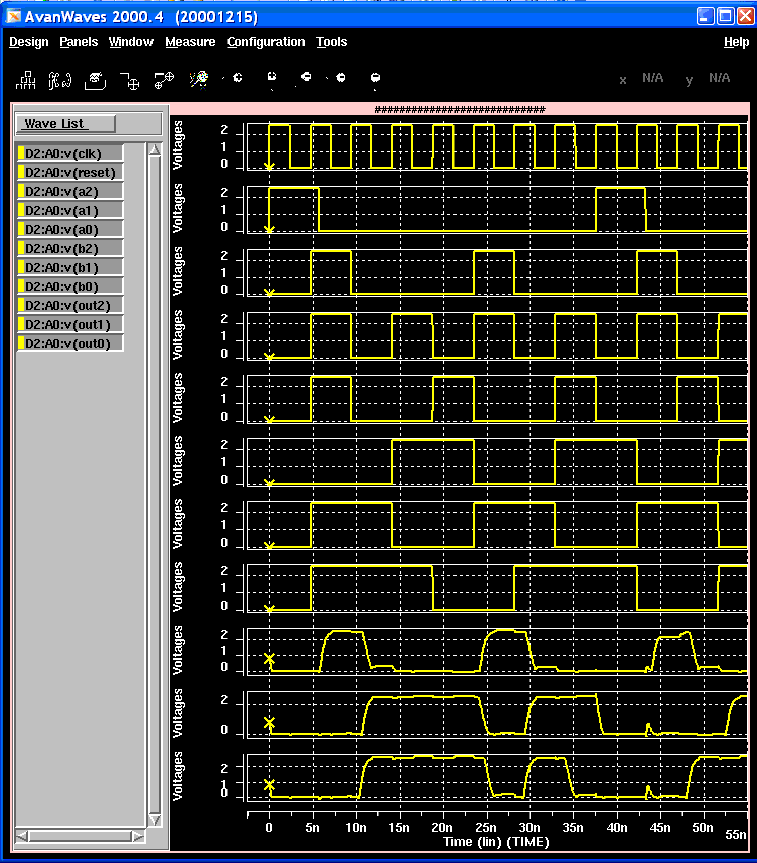
Task: Click the 25n tick on the time axis
Action: (x=486, y=828)
